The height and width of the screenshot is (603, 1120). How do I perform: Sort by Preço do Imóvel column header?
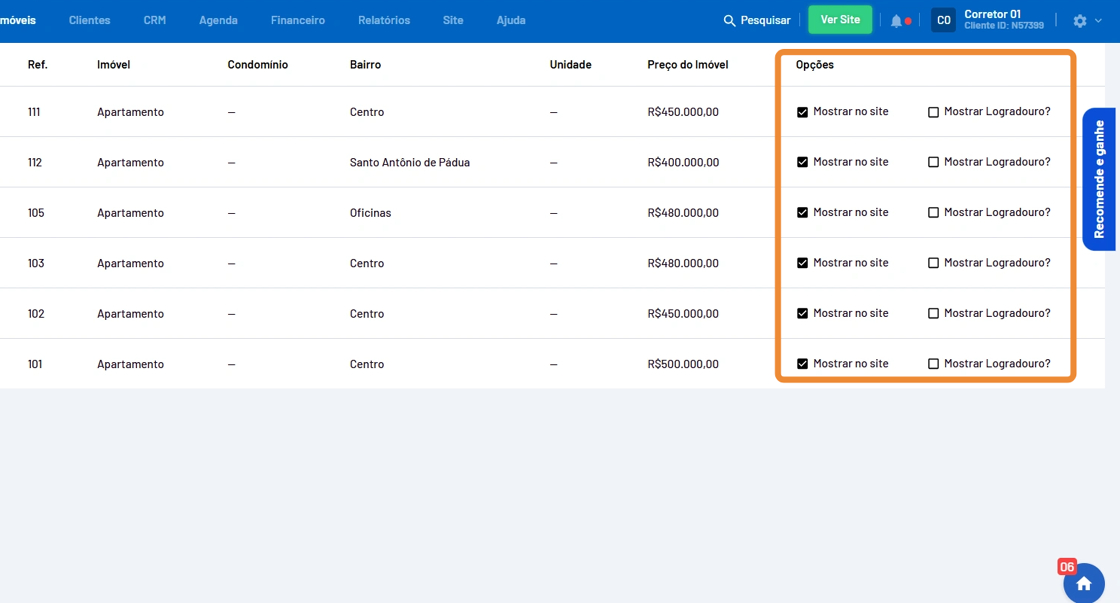point(687,65)
